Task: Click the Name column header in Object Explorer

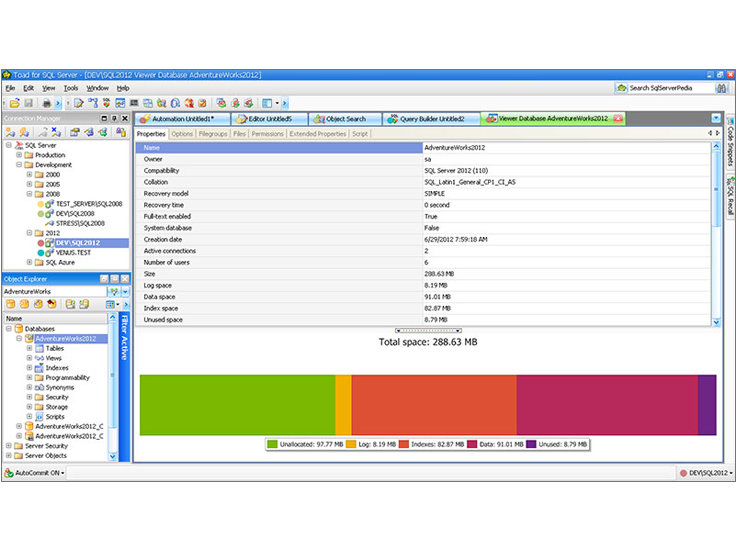Action: coord(55,318)
